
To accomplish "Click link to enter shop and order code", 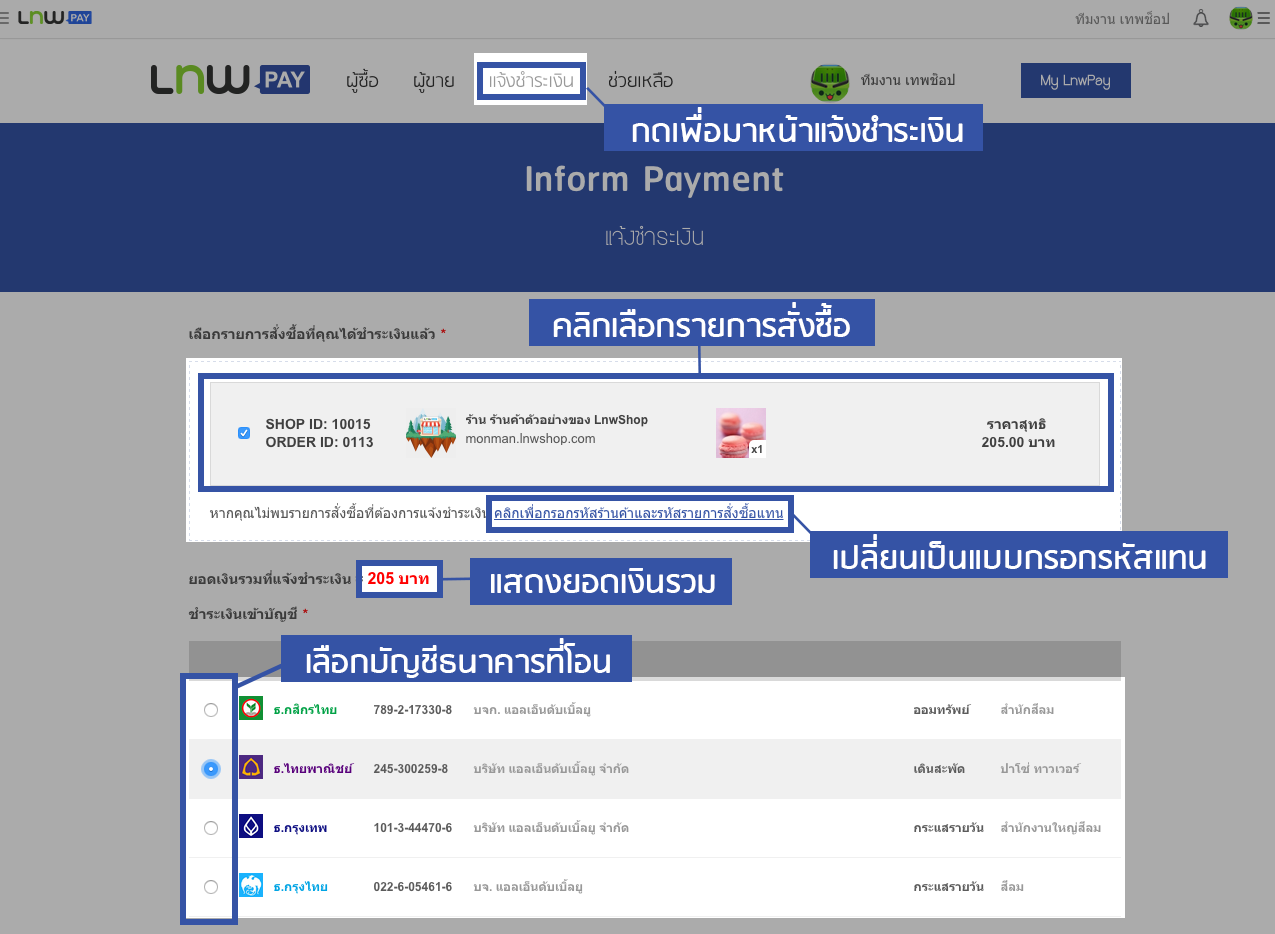I will (640, 514).
